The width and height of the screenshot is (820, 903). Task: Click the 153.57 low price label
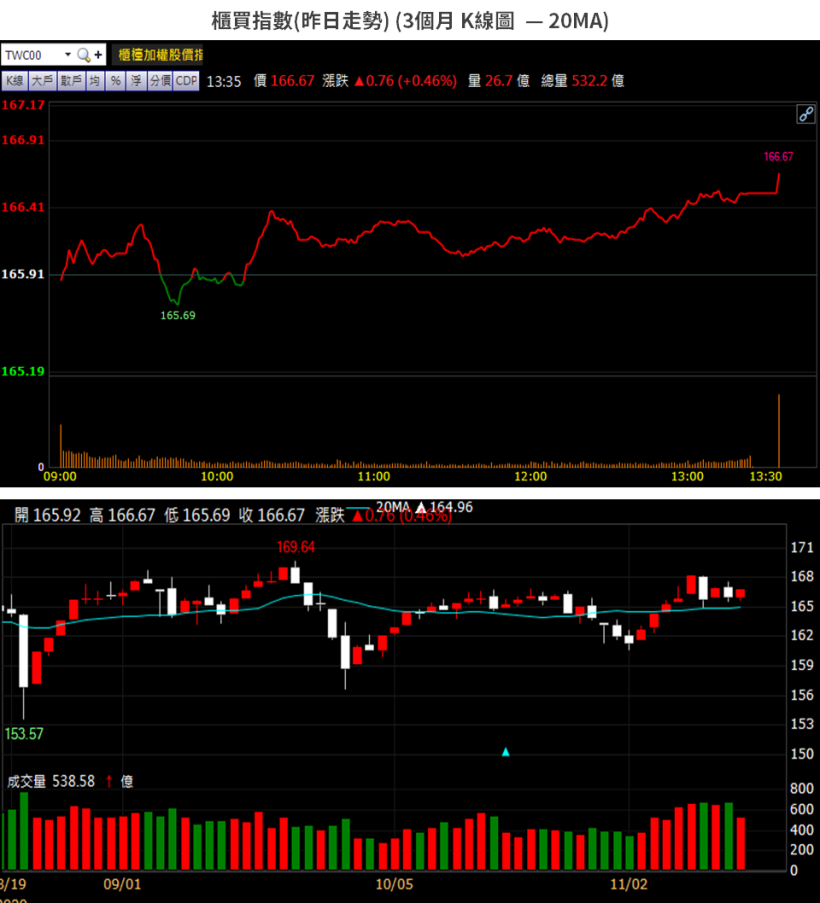click(x=24, y=734)
